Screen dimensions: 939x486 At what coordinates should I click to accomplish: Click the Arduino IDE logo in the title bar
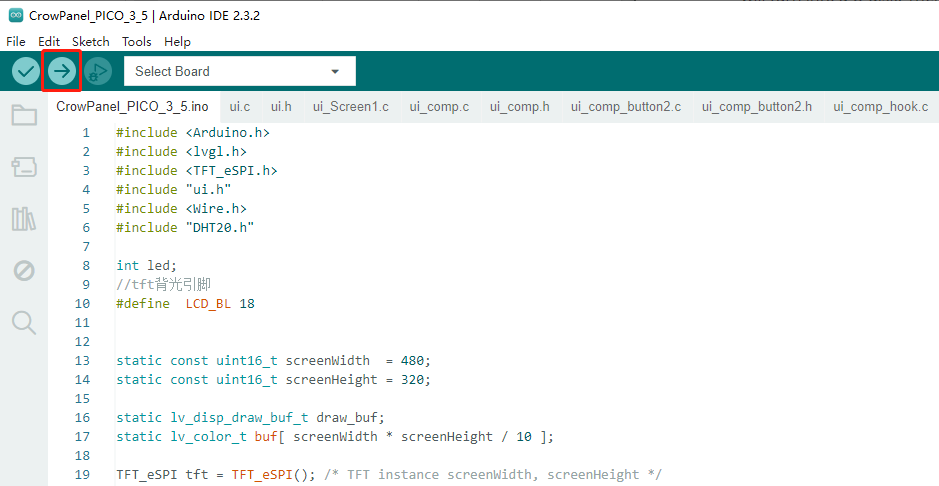[16, 16]
